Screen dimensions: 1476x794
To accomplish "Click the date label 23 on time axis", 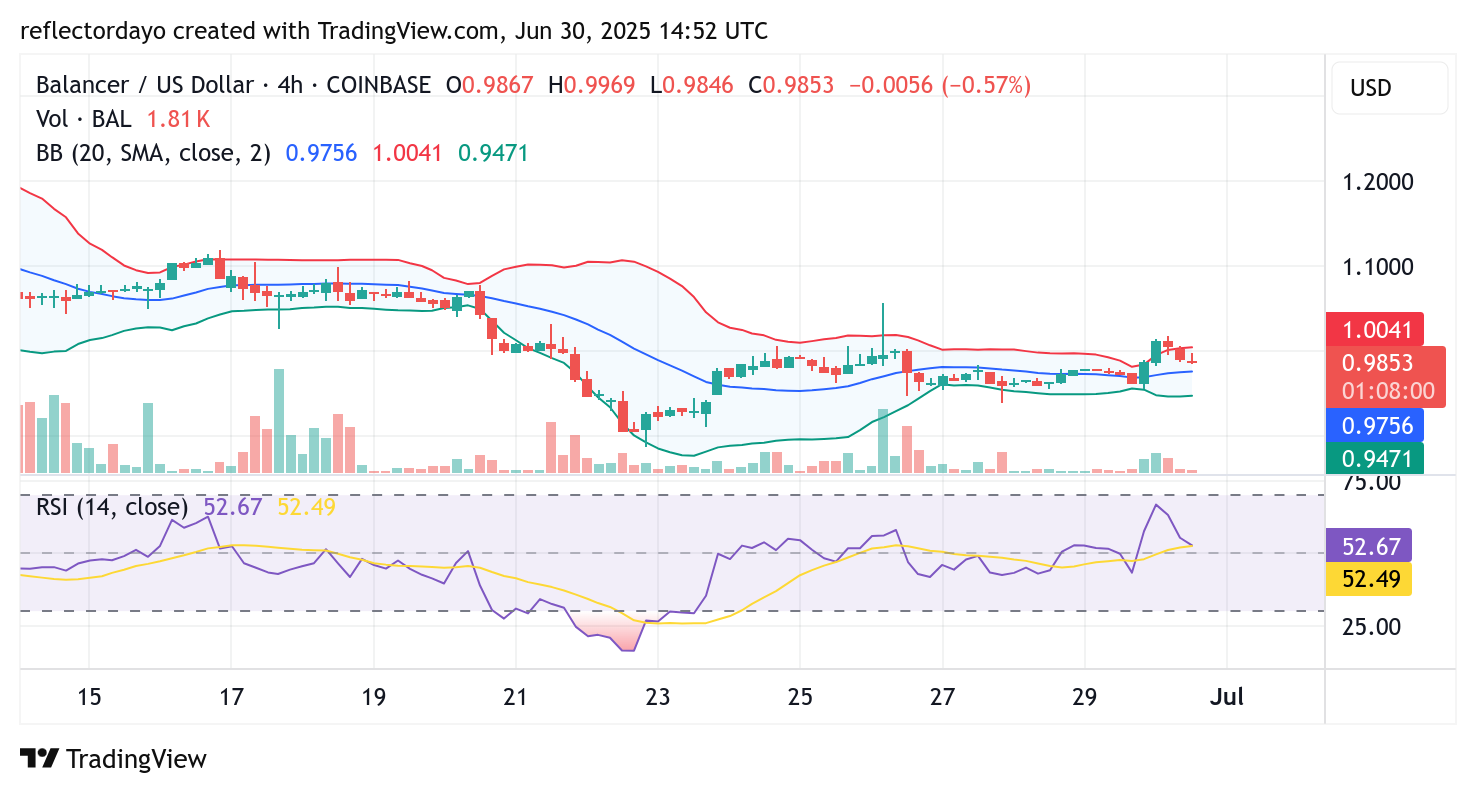I will click(x=658, y=697).
